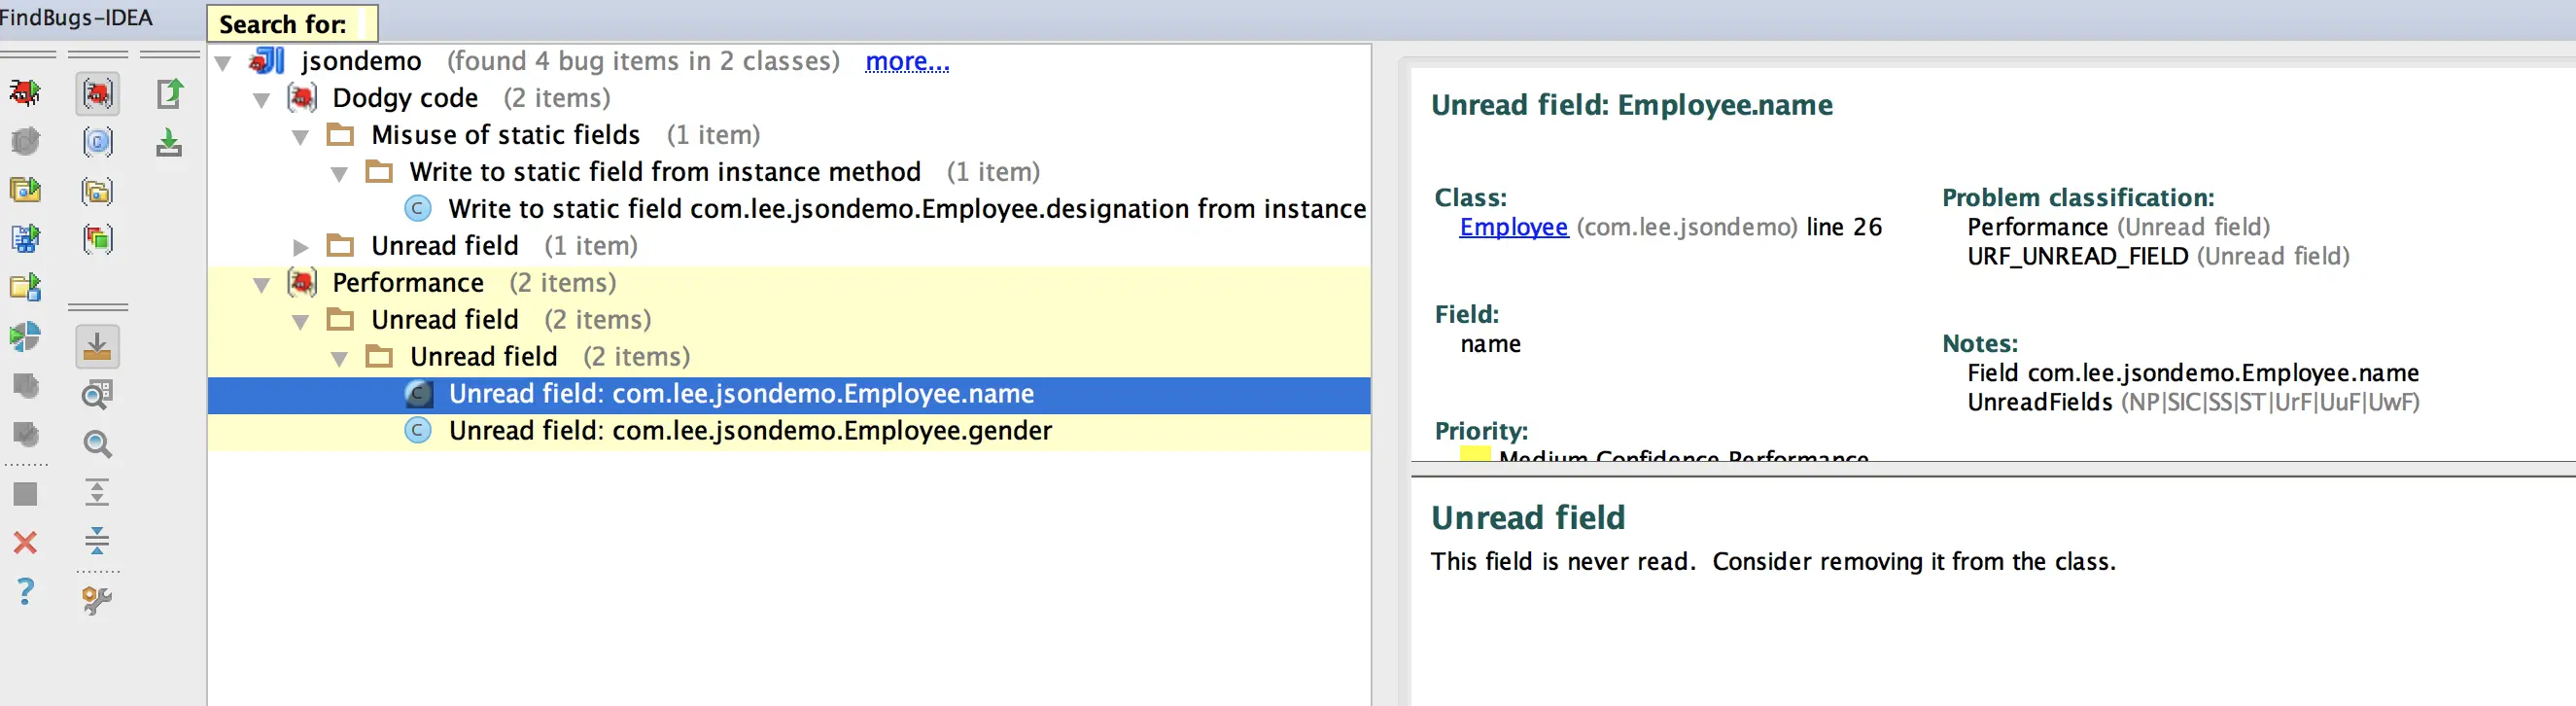Image resolution: width=2576 pixels, height=706 pixels.
Task: Toggle group by package
Action: (x=97, y=190)
